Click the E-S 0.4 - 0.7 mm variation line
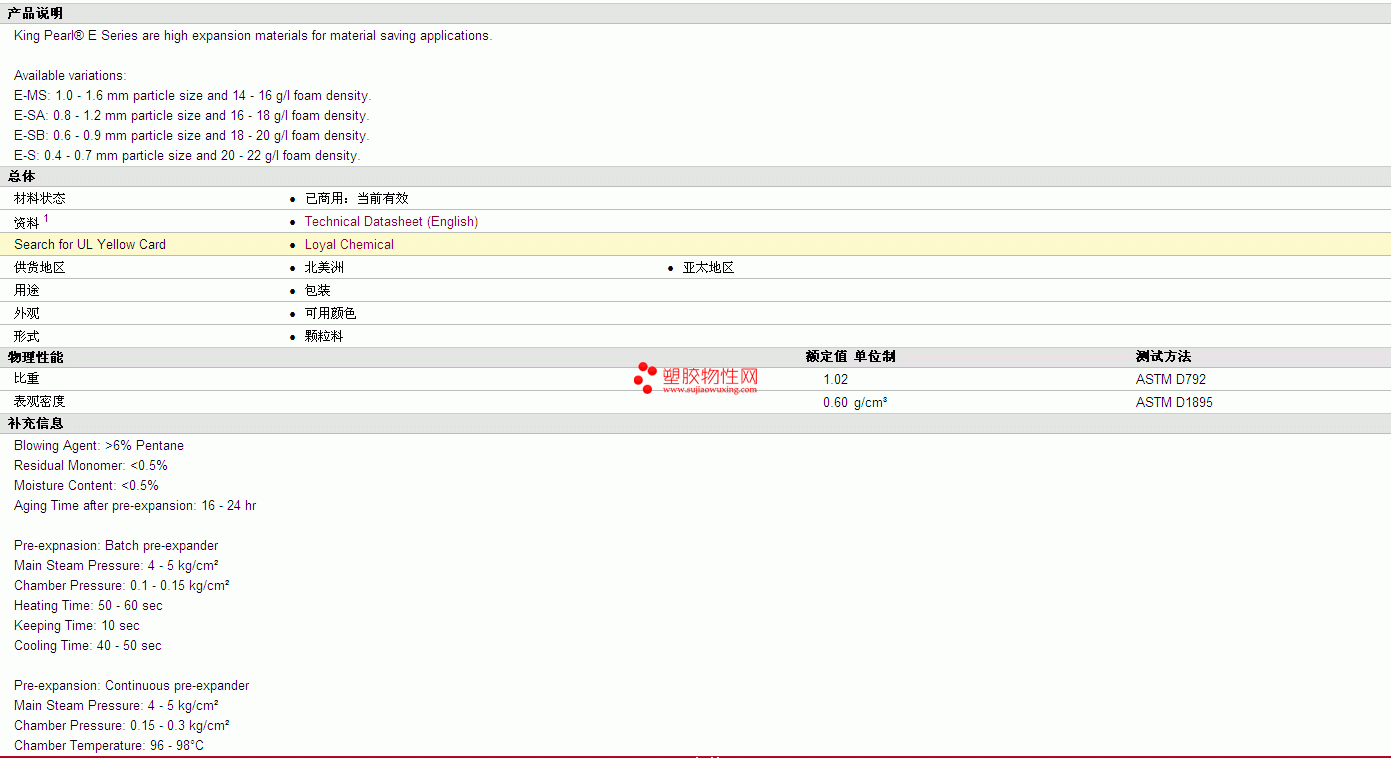This screenshot has height=758, width=1391. click(x=187, y=155)
